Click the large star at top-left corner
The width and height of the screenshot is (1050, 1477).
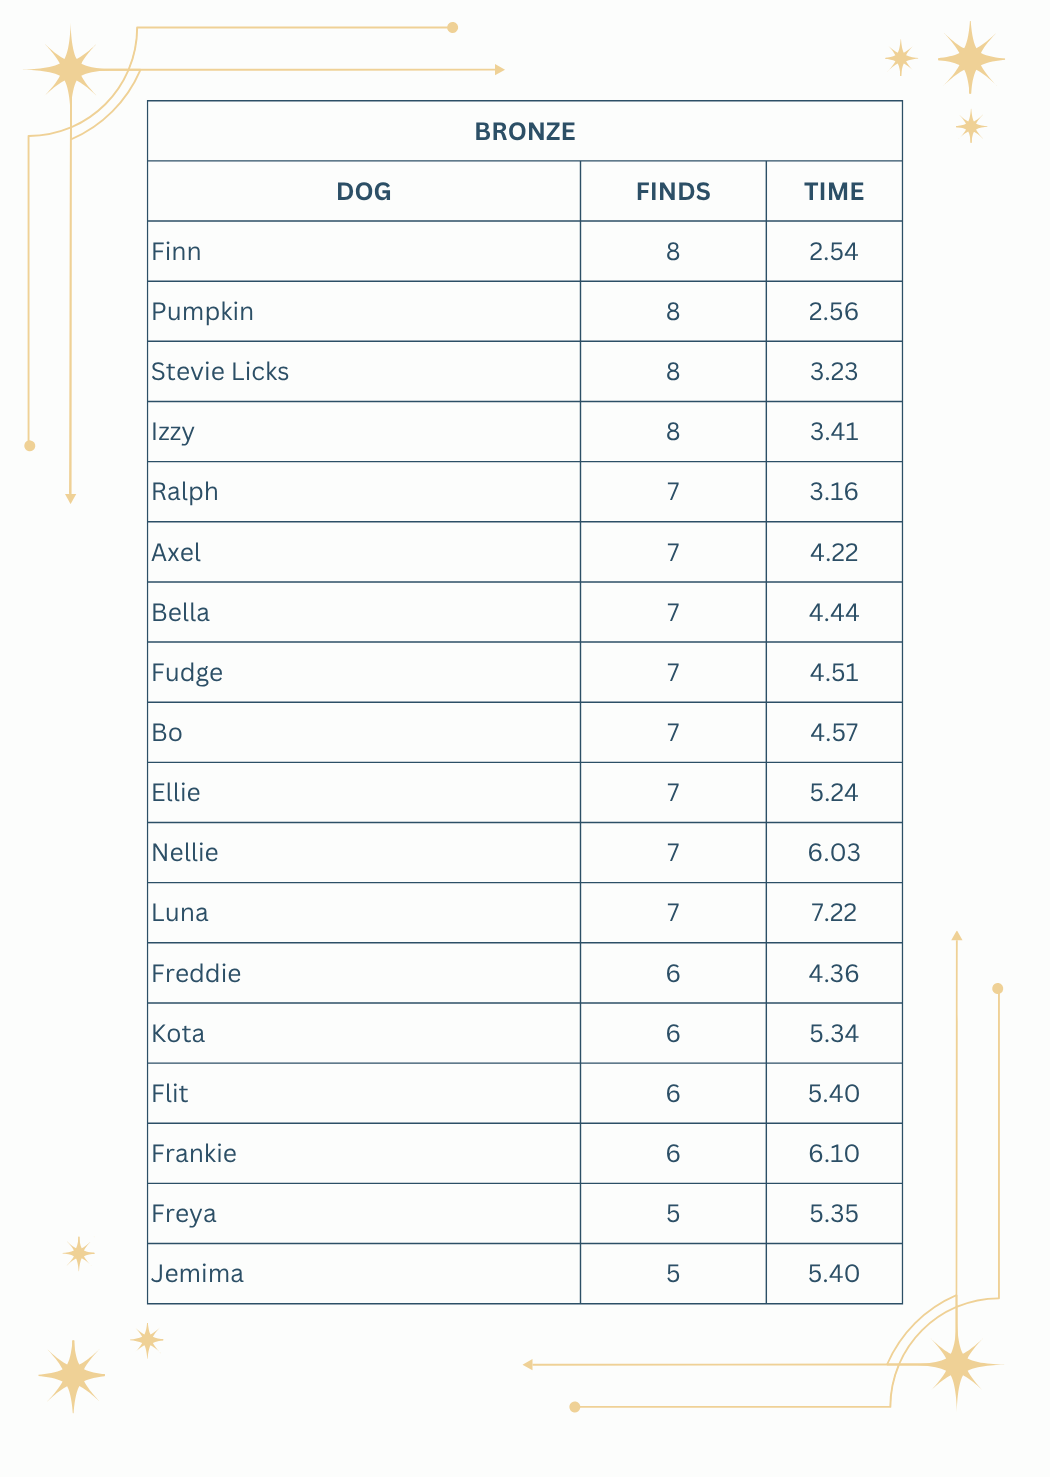[x=70, y=69]
